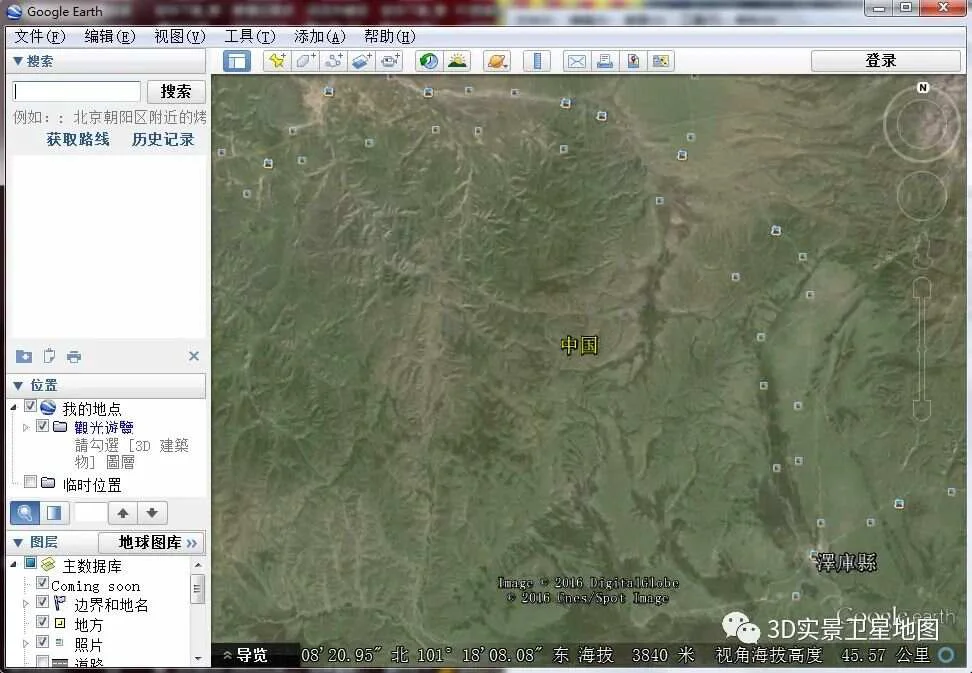Uncheck the Coming soon layer

[x=42, y=583]
